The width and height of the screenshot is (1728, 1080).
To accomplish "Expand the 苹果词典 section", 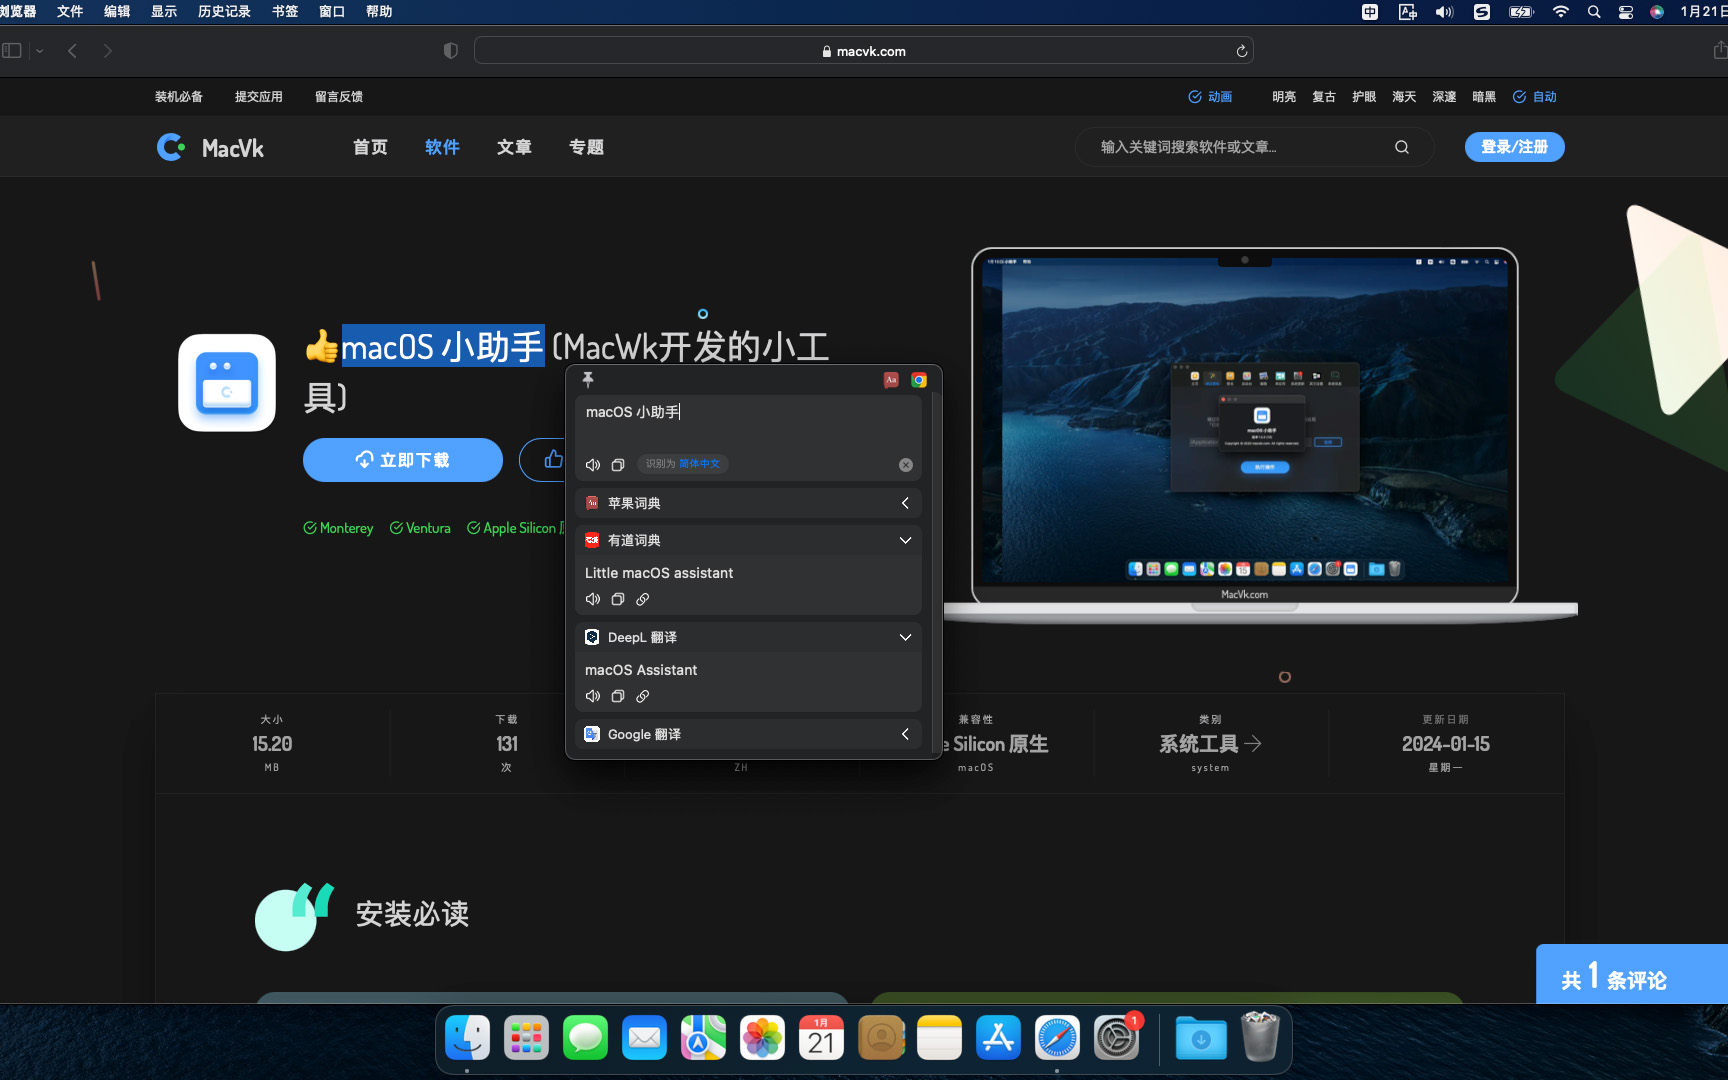I will 905,503.
